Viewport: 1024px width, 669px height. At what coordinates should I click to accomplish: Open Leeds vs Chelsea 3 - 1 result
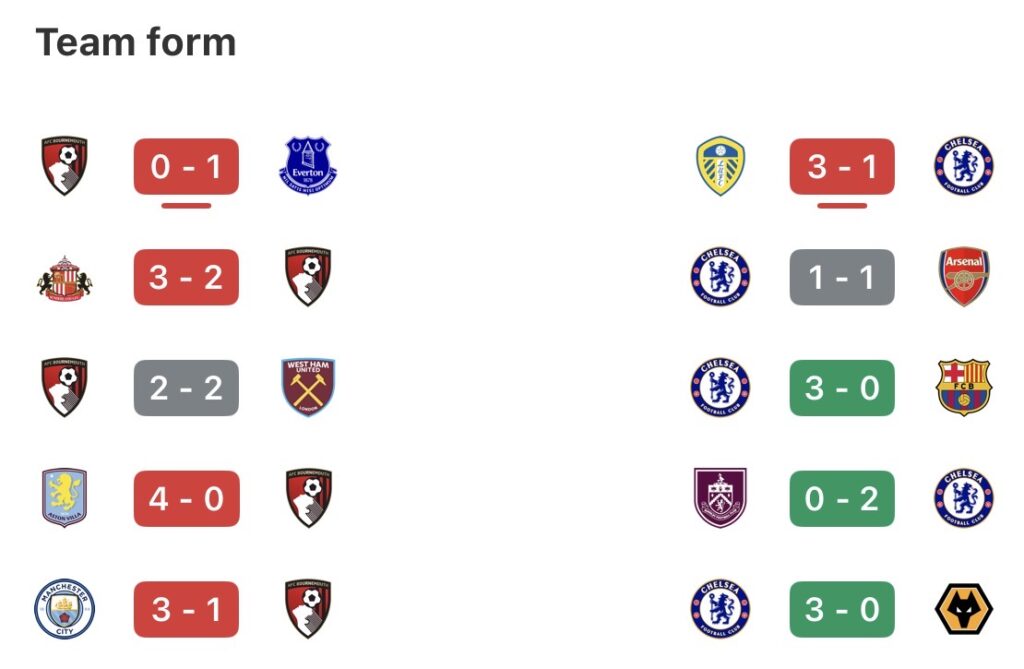pos(842,167)
